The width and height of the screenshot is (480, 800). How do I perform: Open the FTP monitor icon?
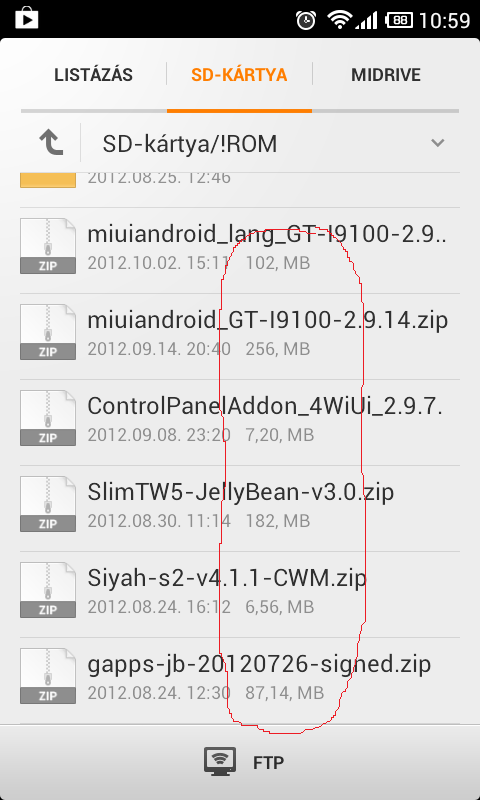click(220, 762)
